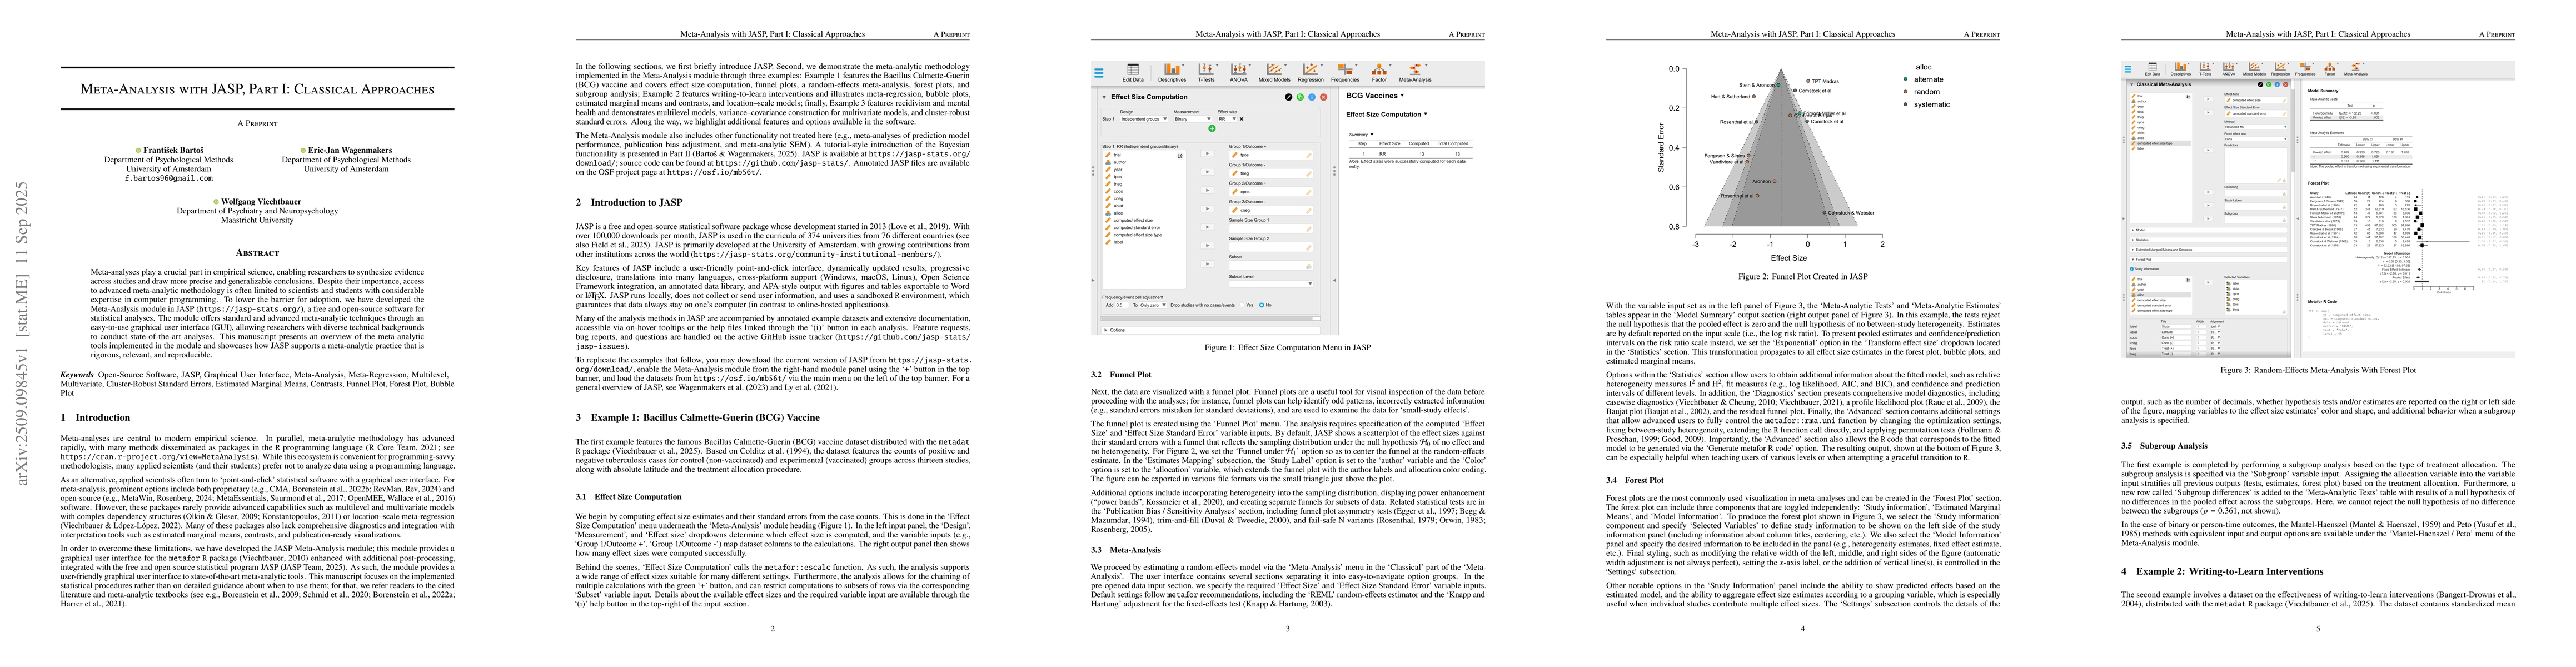
Task: Click green plus to add effect size step
Action: pyautogui.click(x=1212, y=129)
